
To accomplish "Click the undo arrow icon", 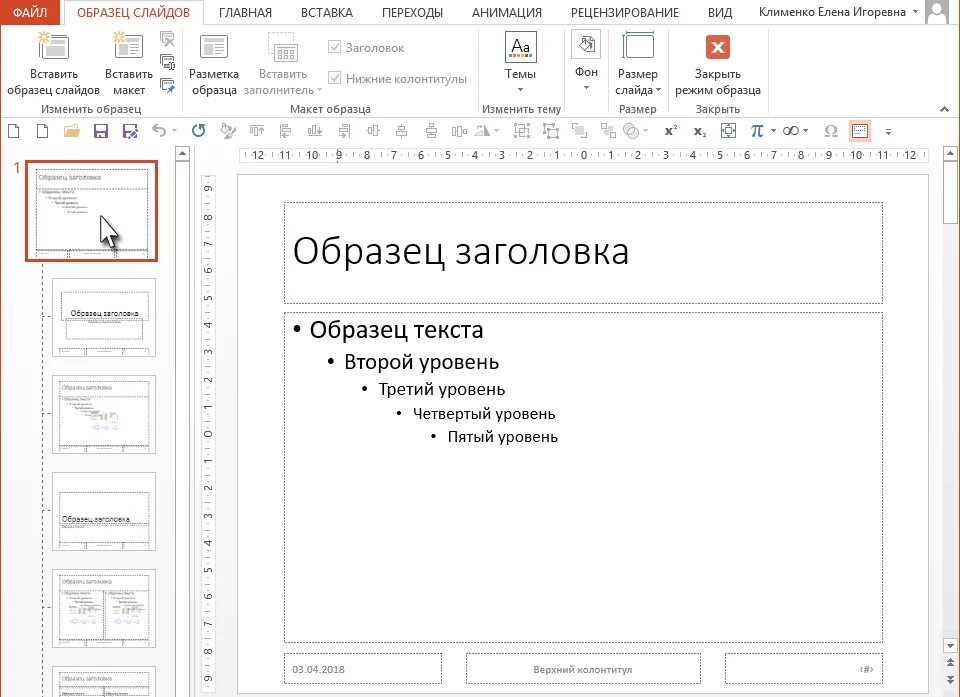I will (159, 130).
